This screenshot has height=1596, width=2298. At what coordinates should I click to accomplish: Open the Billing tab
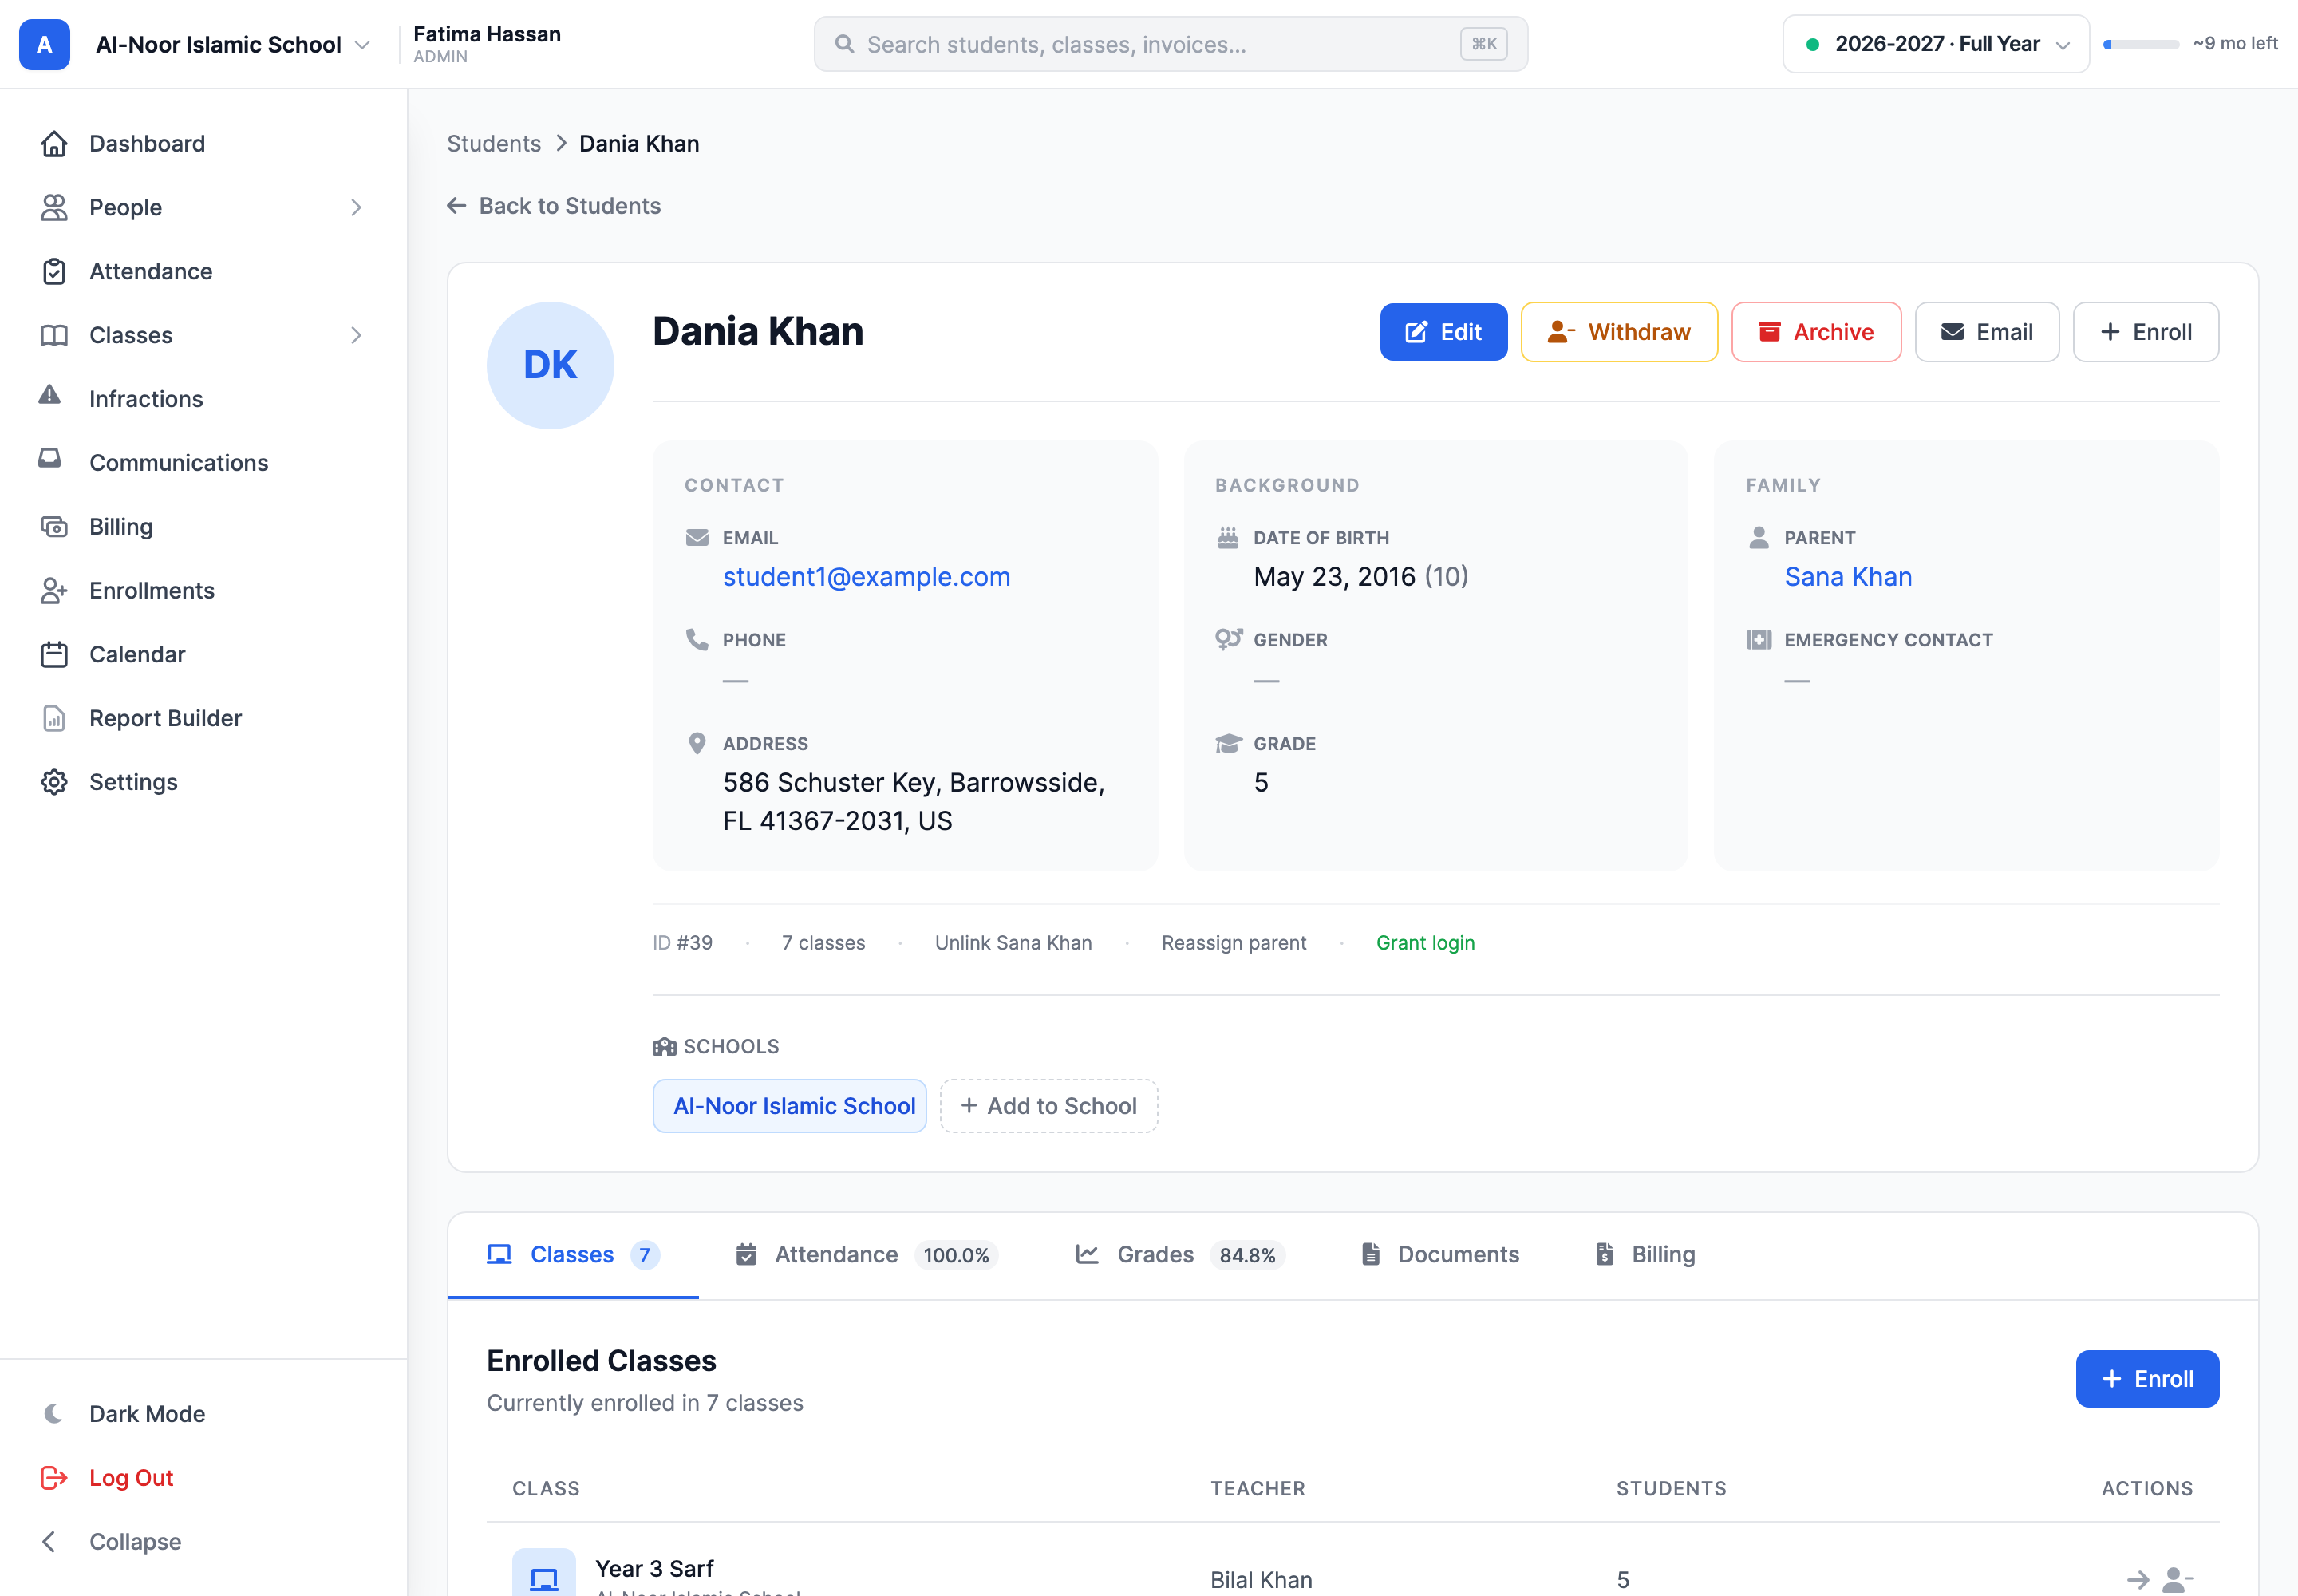1645,1255
